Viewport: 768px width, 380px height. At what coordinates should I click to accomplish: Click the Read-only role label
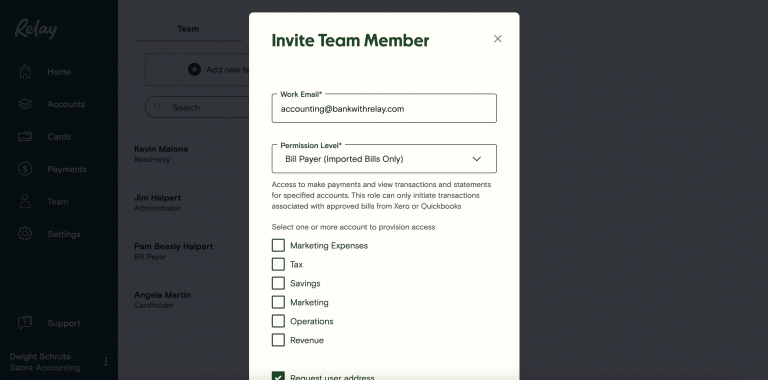click(x=152, y=160)
